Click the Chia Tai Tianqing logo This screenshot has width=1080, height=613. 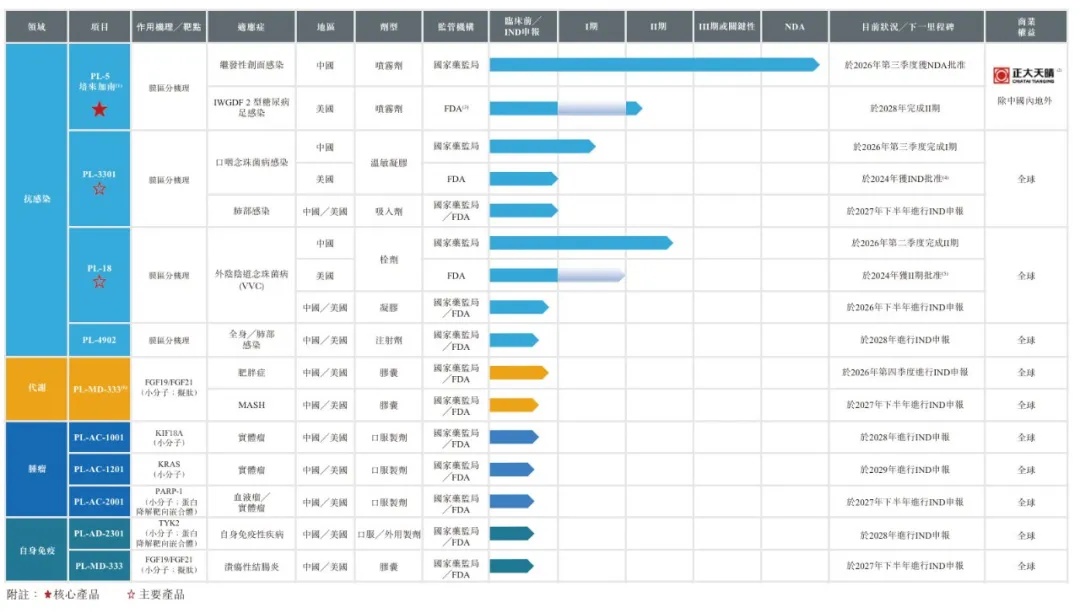point(1026,75)
